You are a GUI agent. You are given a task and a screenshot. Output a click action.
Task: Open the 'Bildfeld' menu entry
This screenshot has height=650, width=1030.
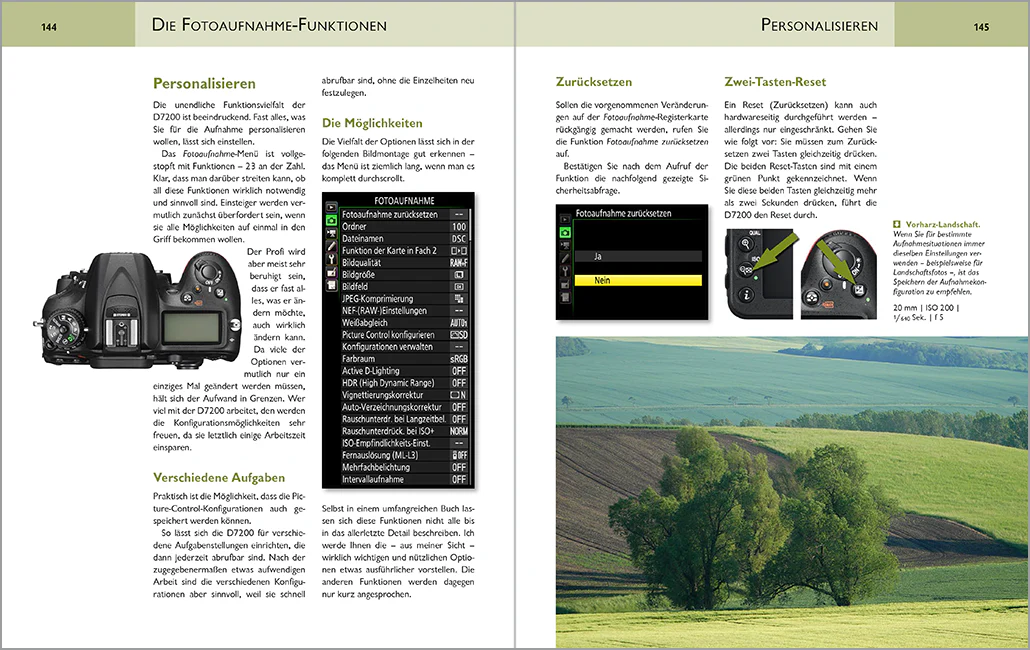click(x=404, y=287)
